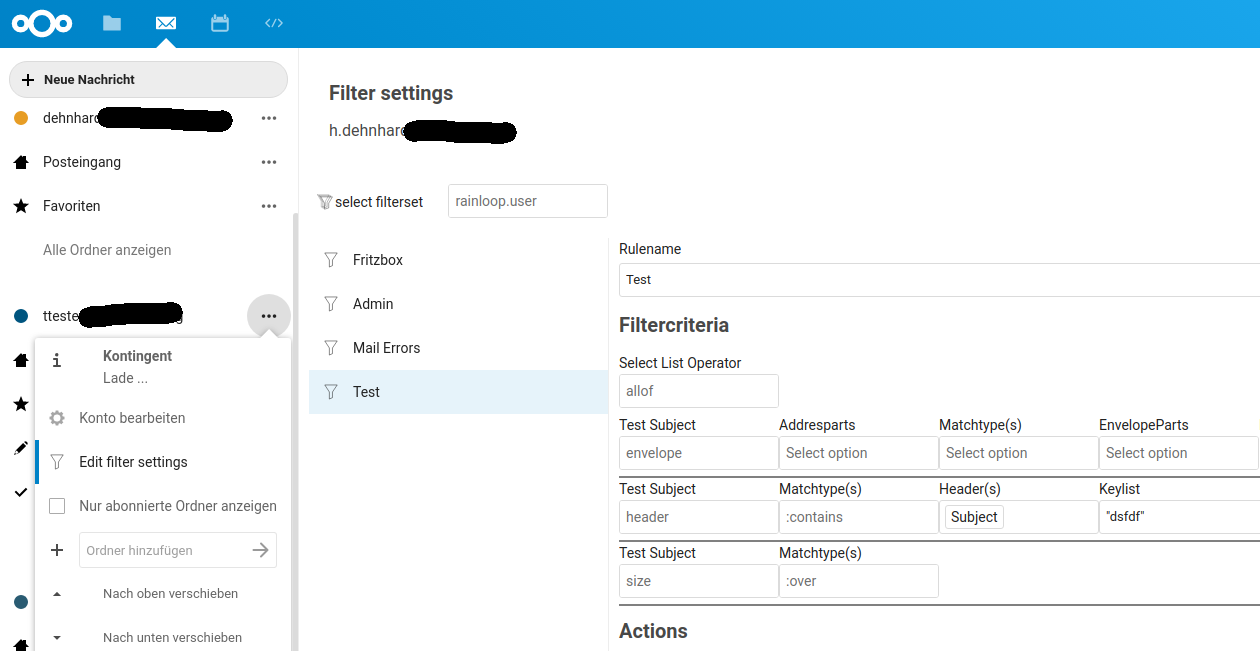Screen dimensions: 1260x651
Task: Click the Filtercriteria heading
Action: 674,325
